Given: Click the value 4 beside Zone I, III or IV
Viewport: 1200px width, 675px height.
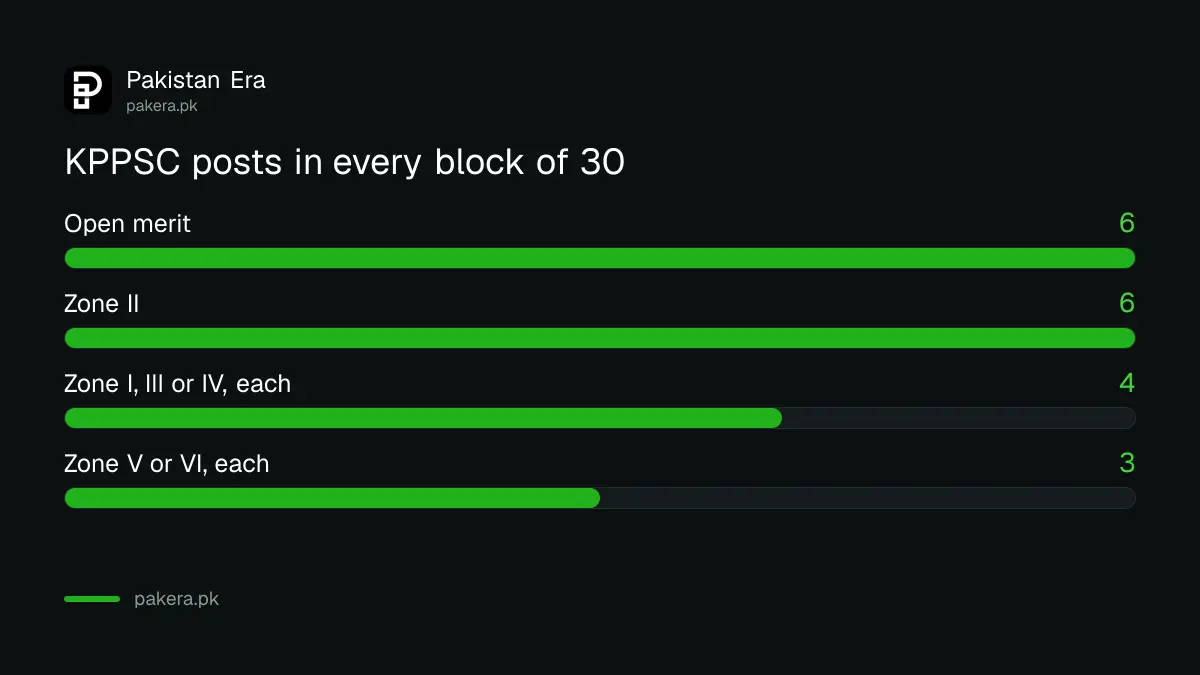Looking at the screenshot, I should coord(1127,383).
